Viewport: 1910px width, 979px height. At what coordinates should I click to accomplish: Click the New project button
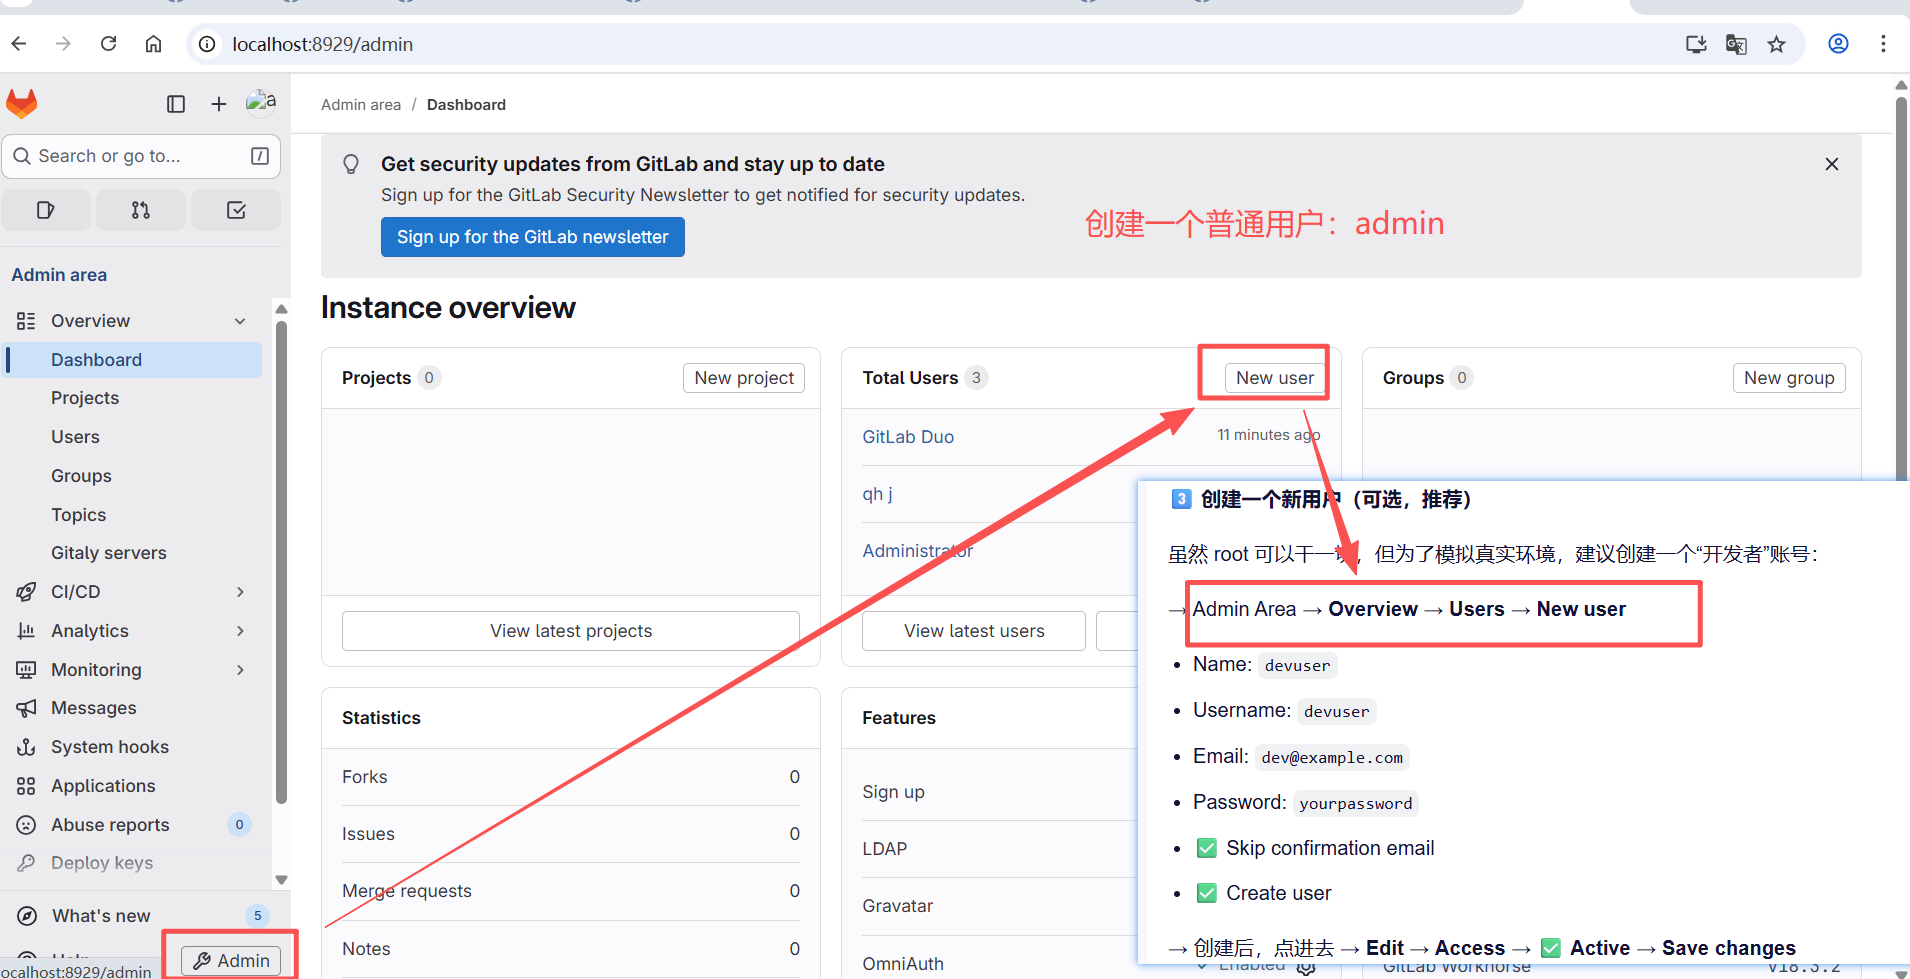[744, 378]
